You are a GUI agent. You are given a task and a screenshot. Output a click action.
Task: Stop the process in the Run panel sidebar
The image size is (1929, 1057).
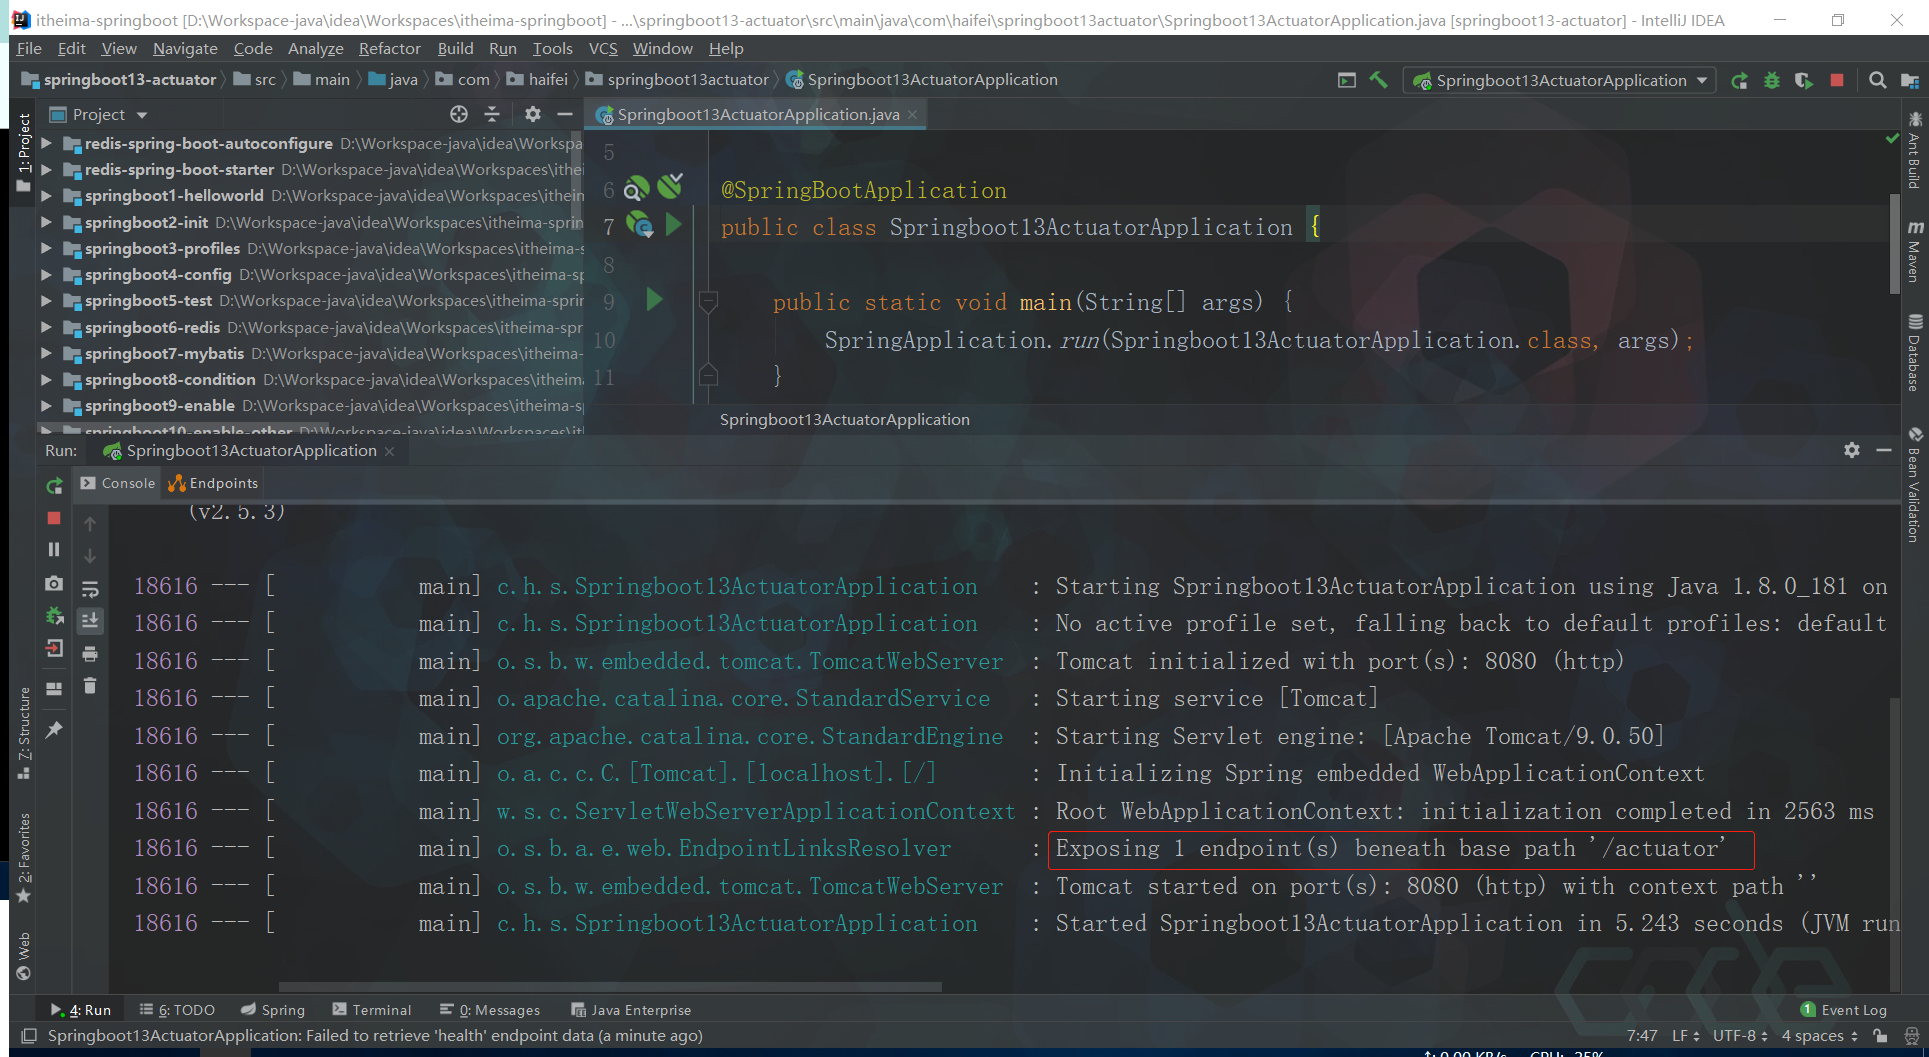tap(54, 518)
